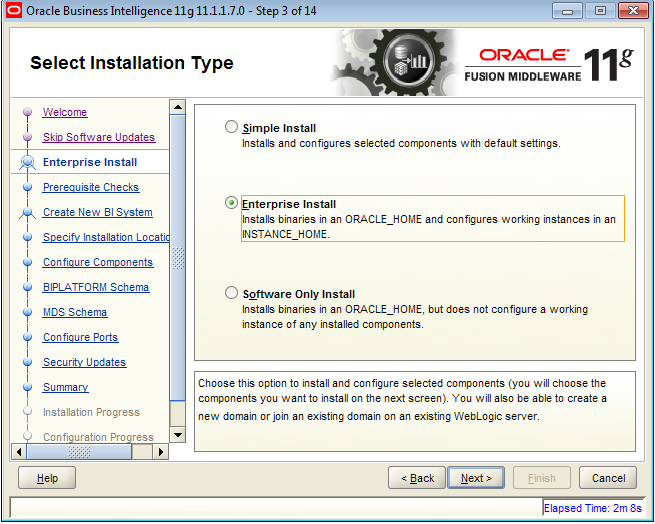Viewport: 655px width, 524px height.
Task: Click the Skip Software Updates step marker
Action: pos(28,137)
